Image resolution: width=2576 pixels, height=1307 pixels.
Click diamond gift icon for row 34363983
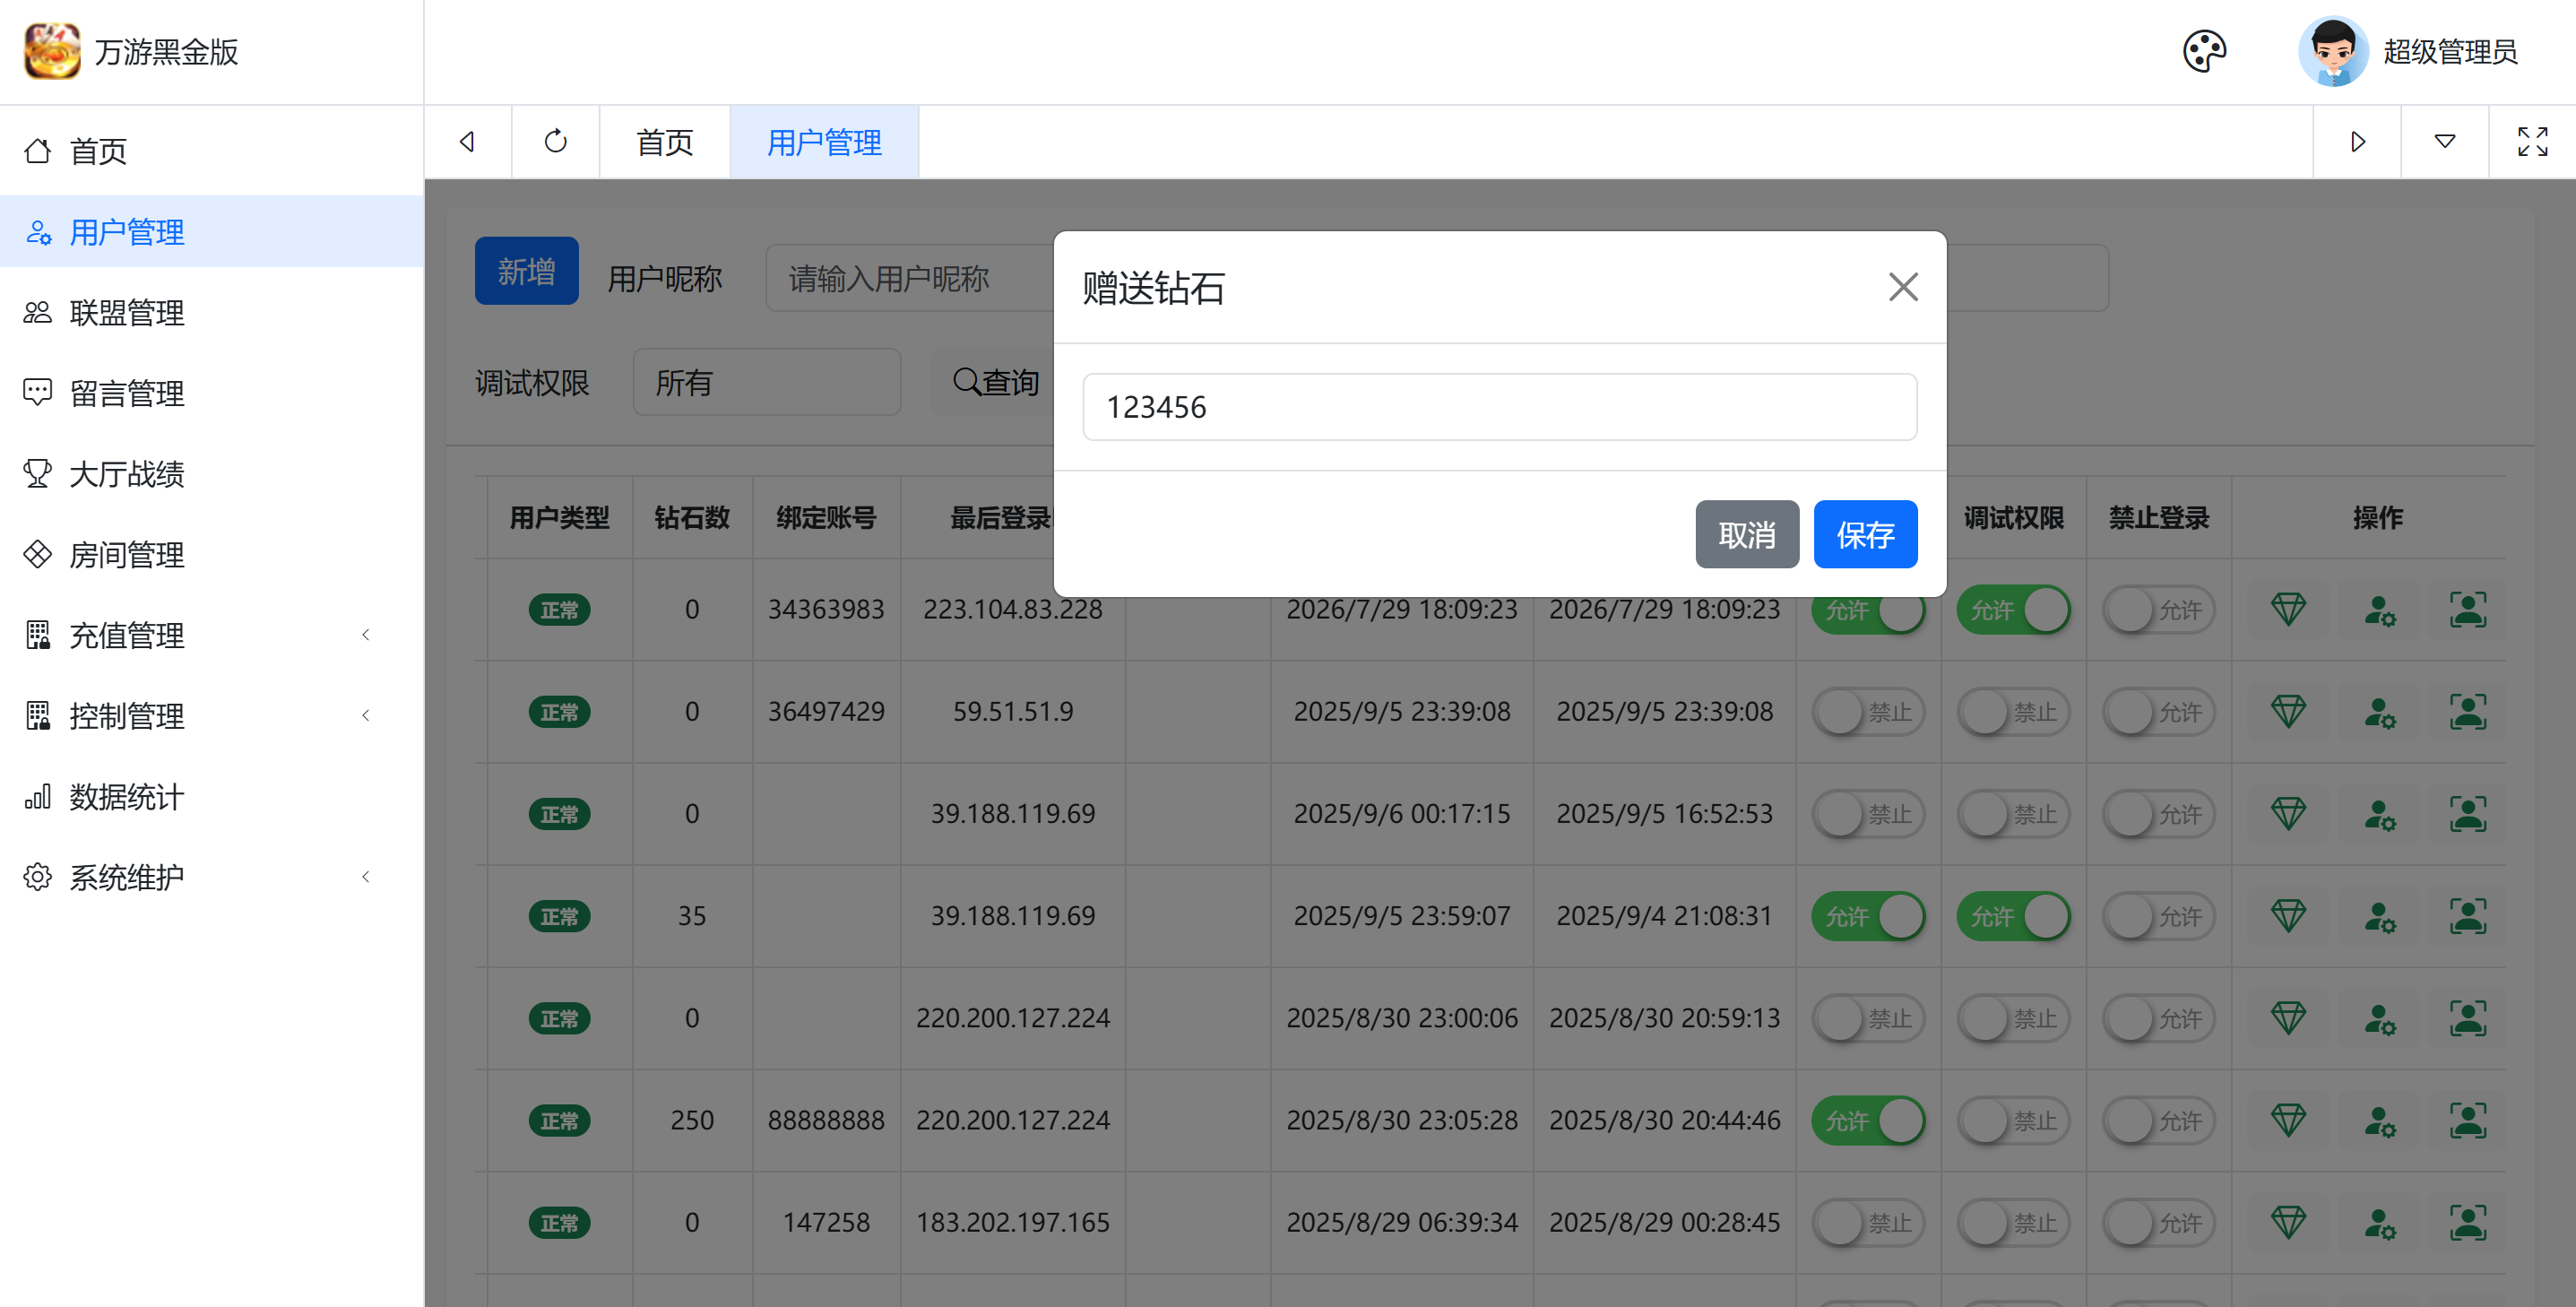coord(2288,610)
